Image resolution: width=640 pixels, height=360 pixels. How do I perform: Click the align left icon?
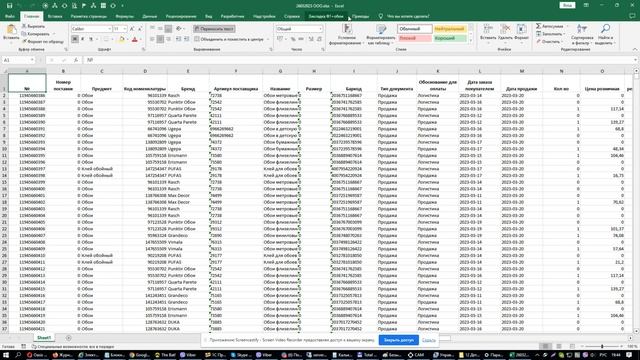point(152,39)
